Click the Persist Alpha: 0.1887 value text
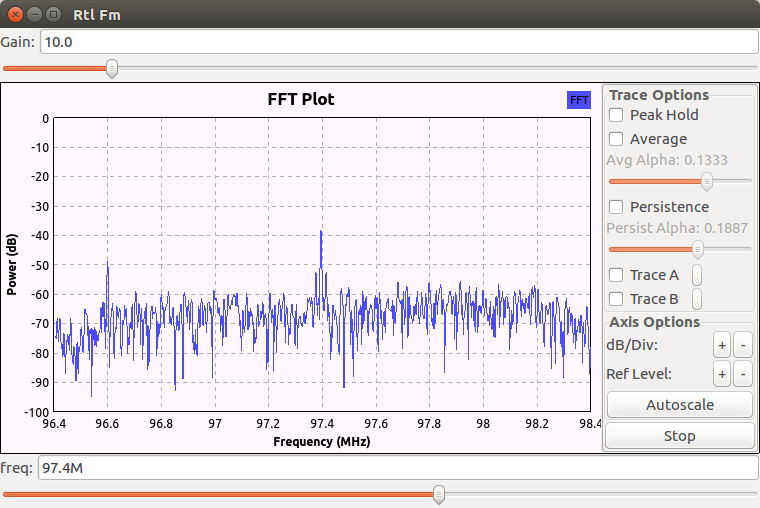 coord(677,228)
